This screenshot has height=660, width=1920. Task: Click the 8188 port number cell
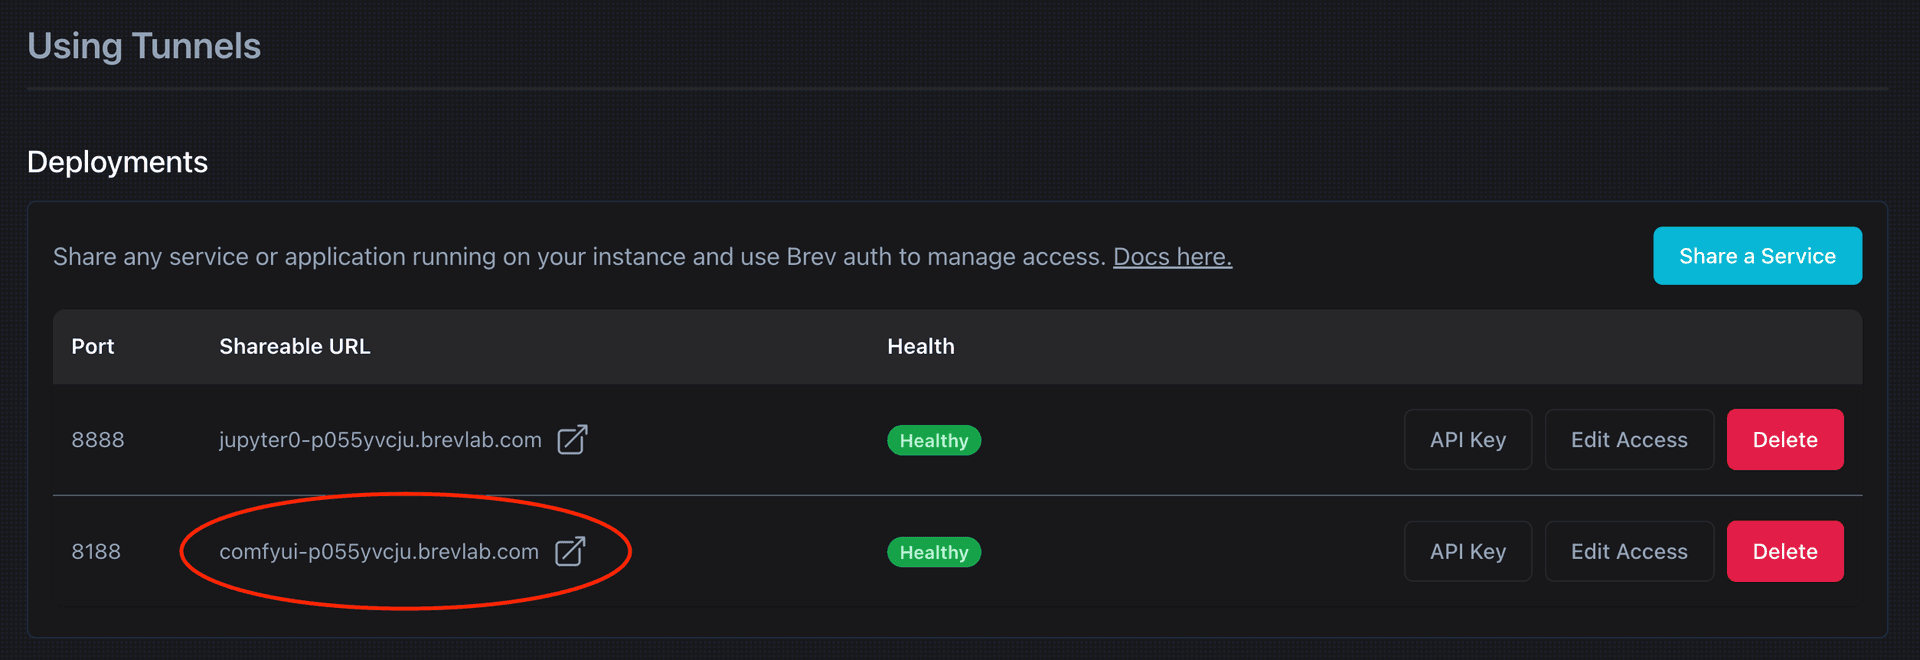pyautogui.click(x=96, y=552)
